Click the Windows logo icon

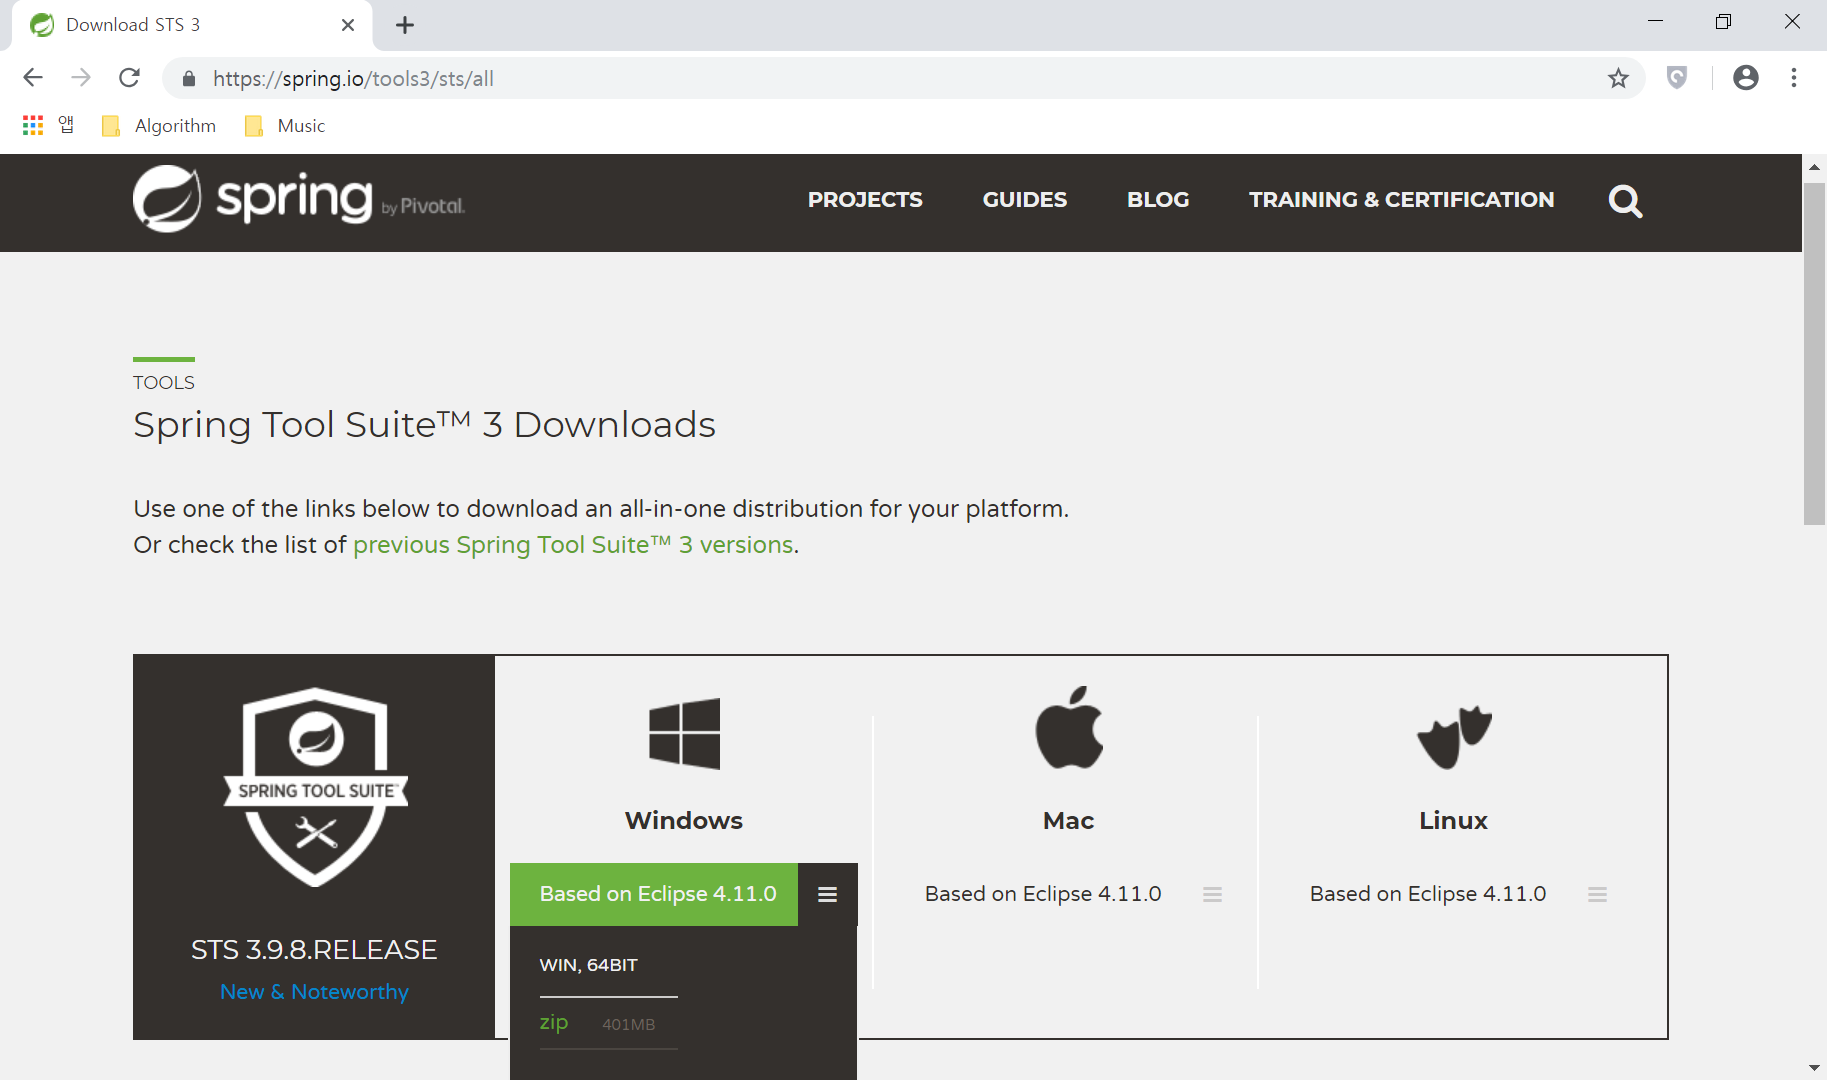pyautogui.click(x=684, y=733)
